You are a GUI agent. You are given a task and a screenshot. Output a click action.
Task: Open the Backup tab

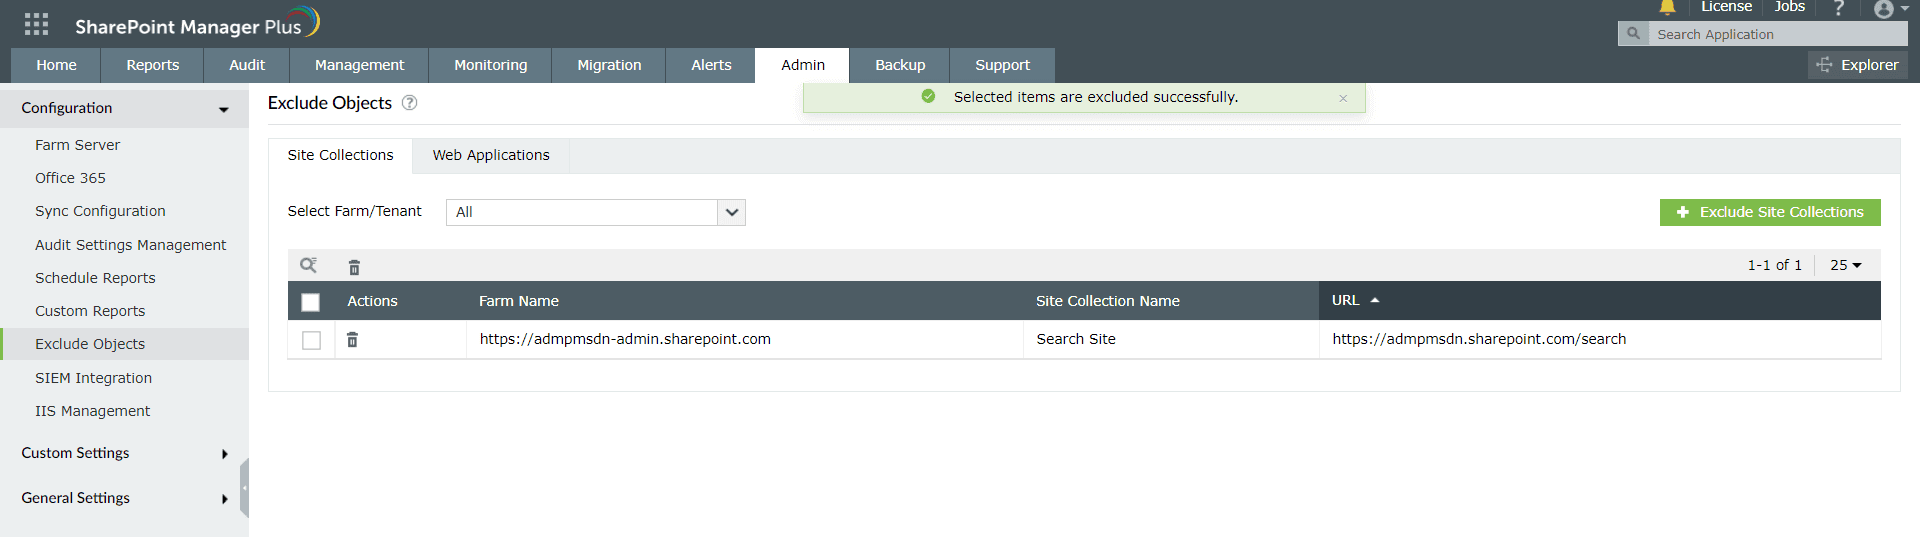(x=900, y=65)
